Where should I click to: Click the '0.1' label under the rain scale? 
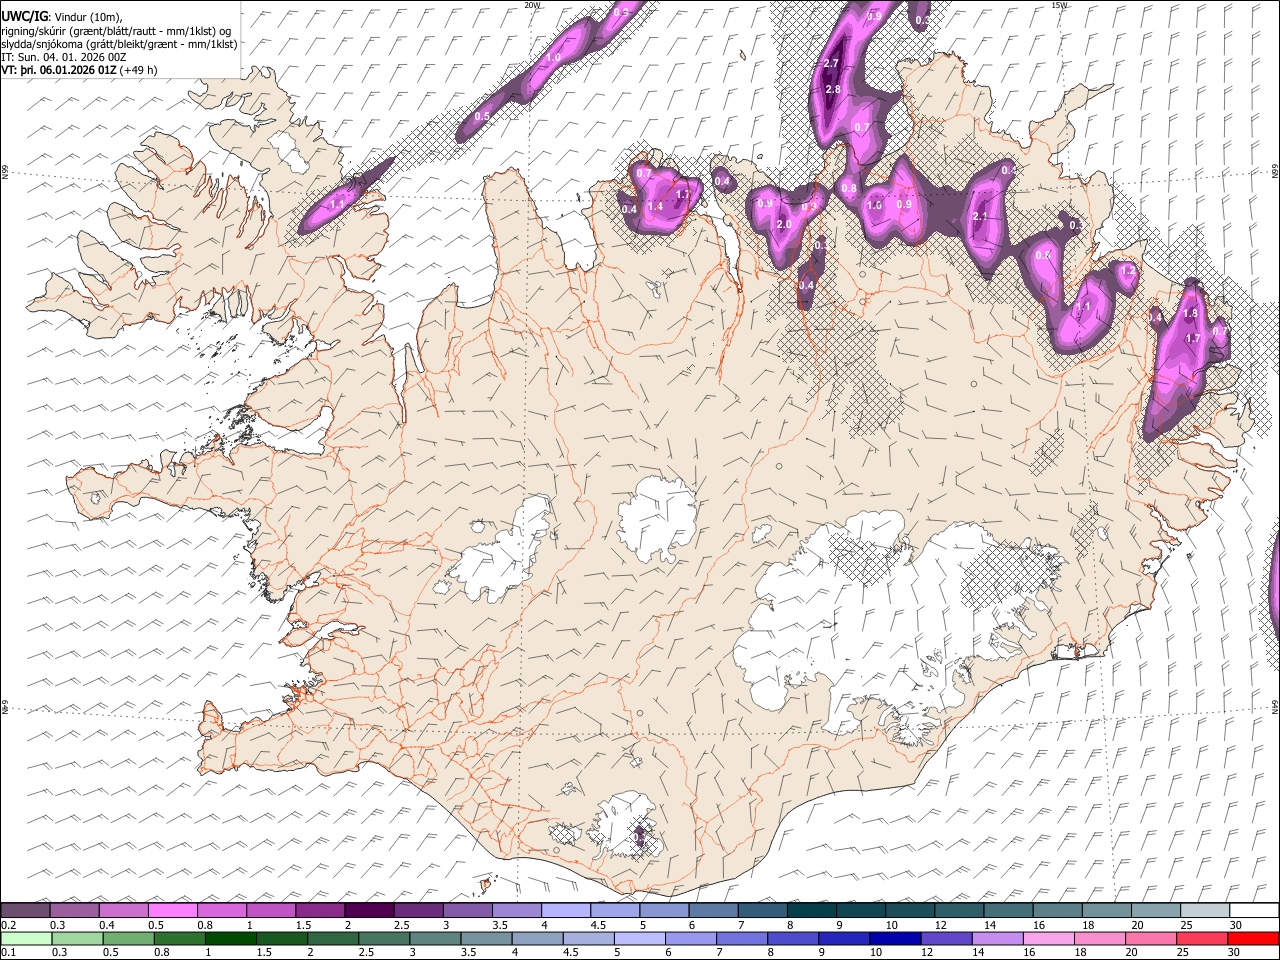click(x=9, y=952)
